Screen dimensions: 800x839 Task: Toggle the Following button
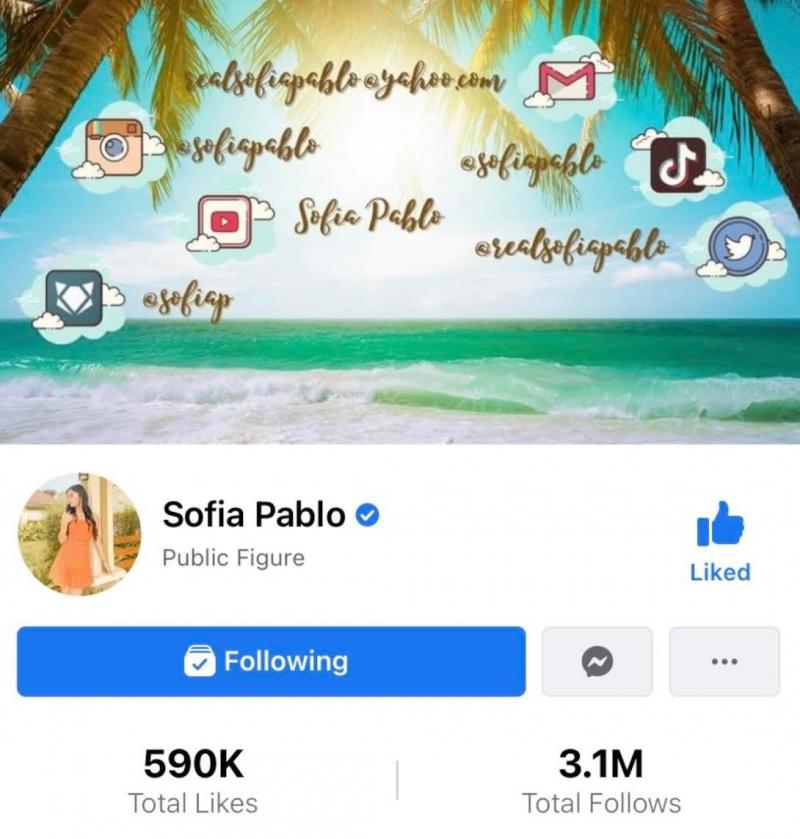click(x=271, y=661)
